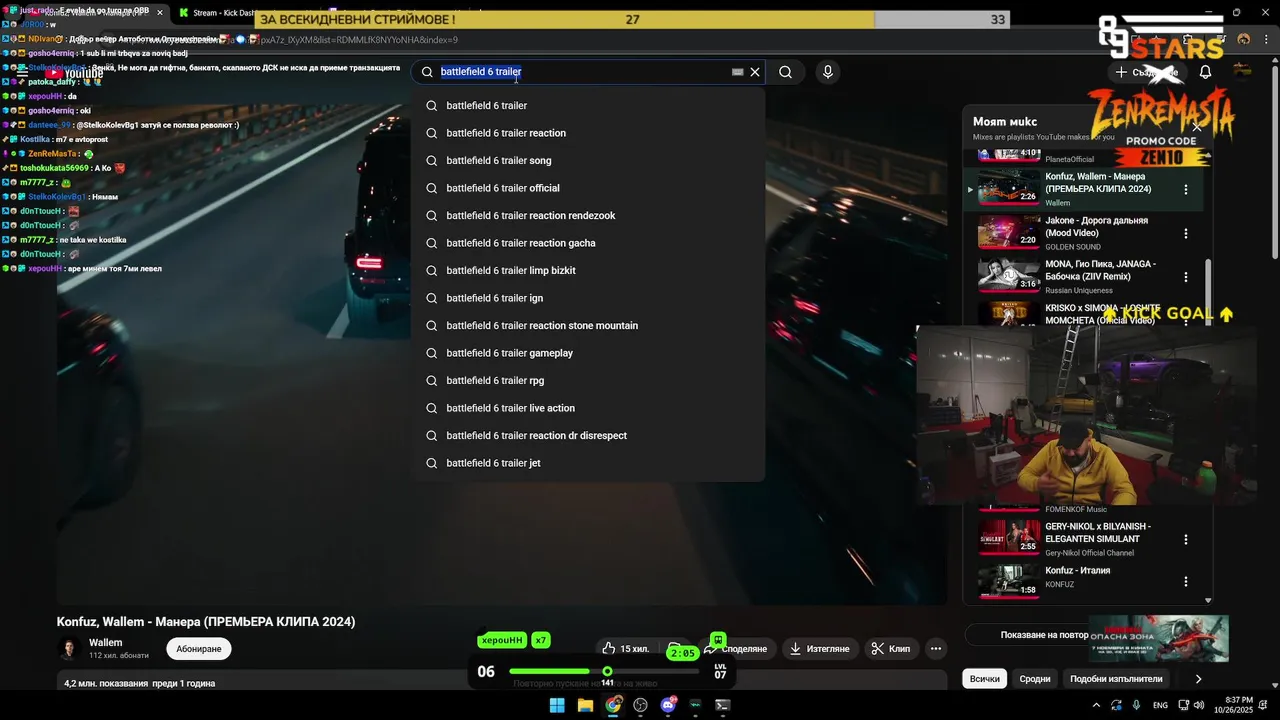Pick the 'battlefield 6 trailer gameplay' suggestion
This screenshot has width=1280, height=720.
coord(588,353)
